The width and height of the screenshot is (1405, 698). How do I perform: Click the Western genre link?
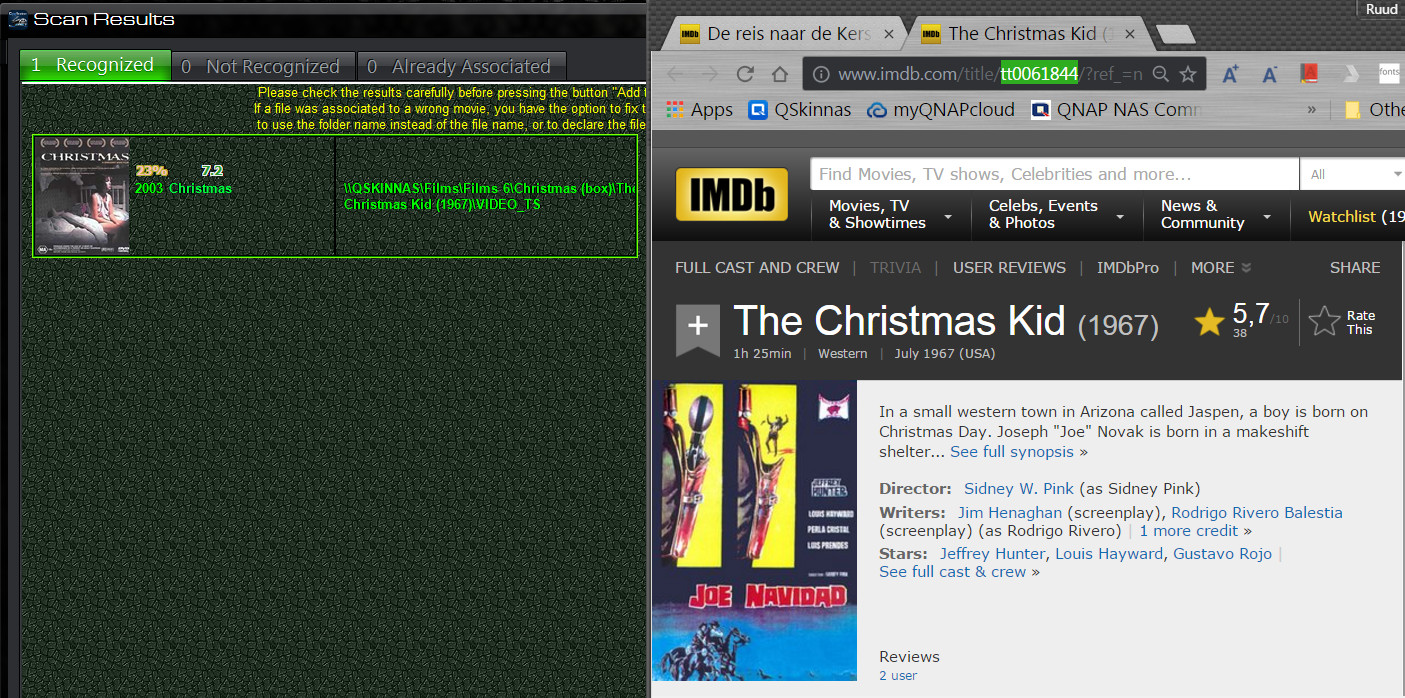coord(843,353)
